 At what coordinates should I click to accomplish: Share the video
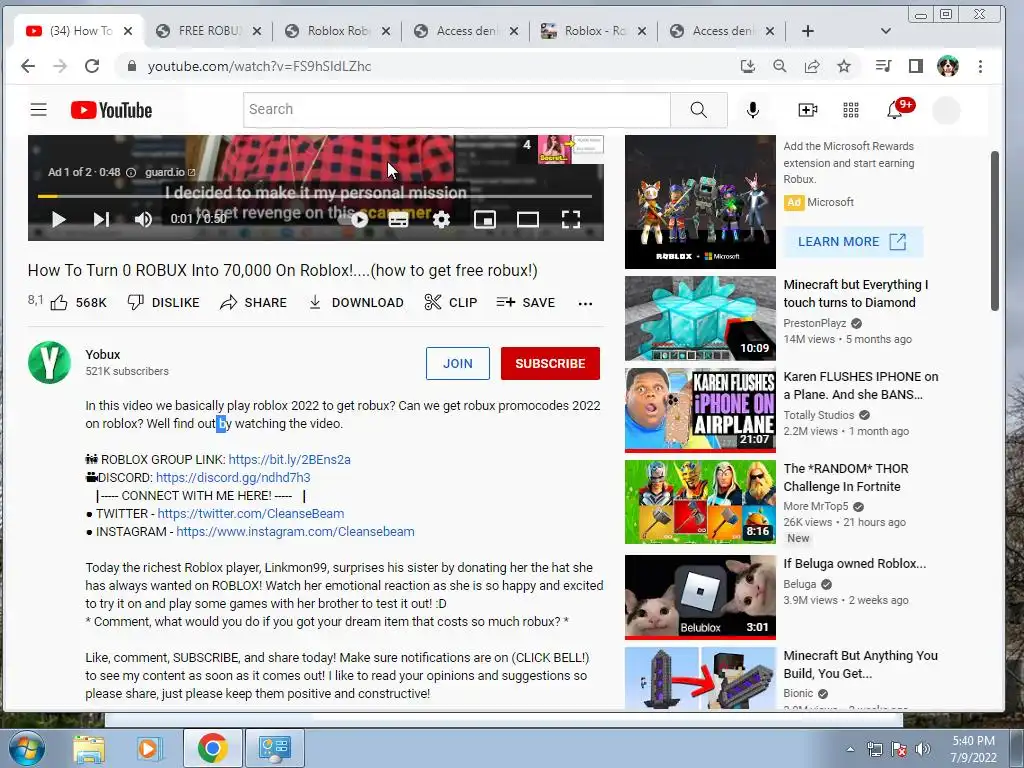tap(253, 302)
